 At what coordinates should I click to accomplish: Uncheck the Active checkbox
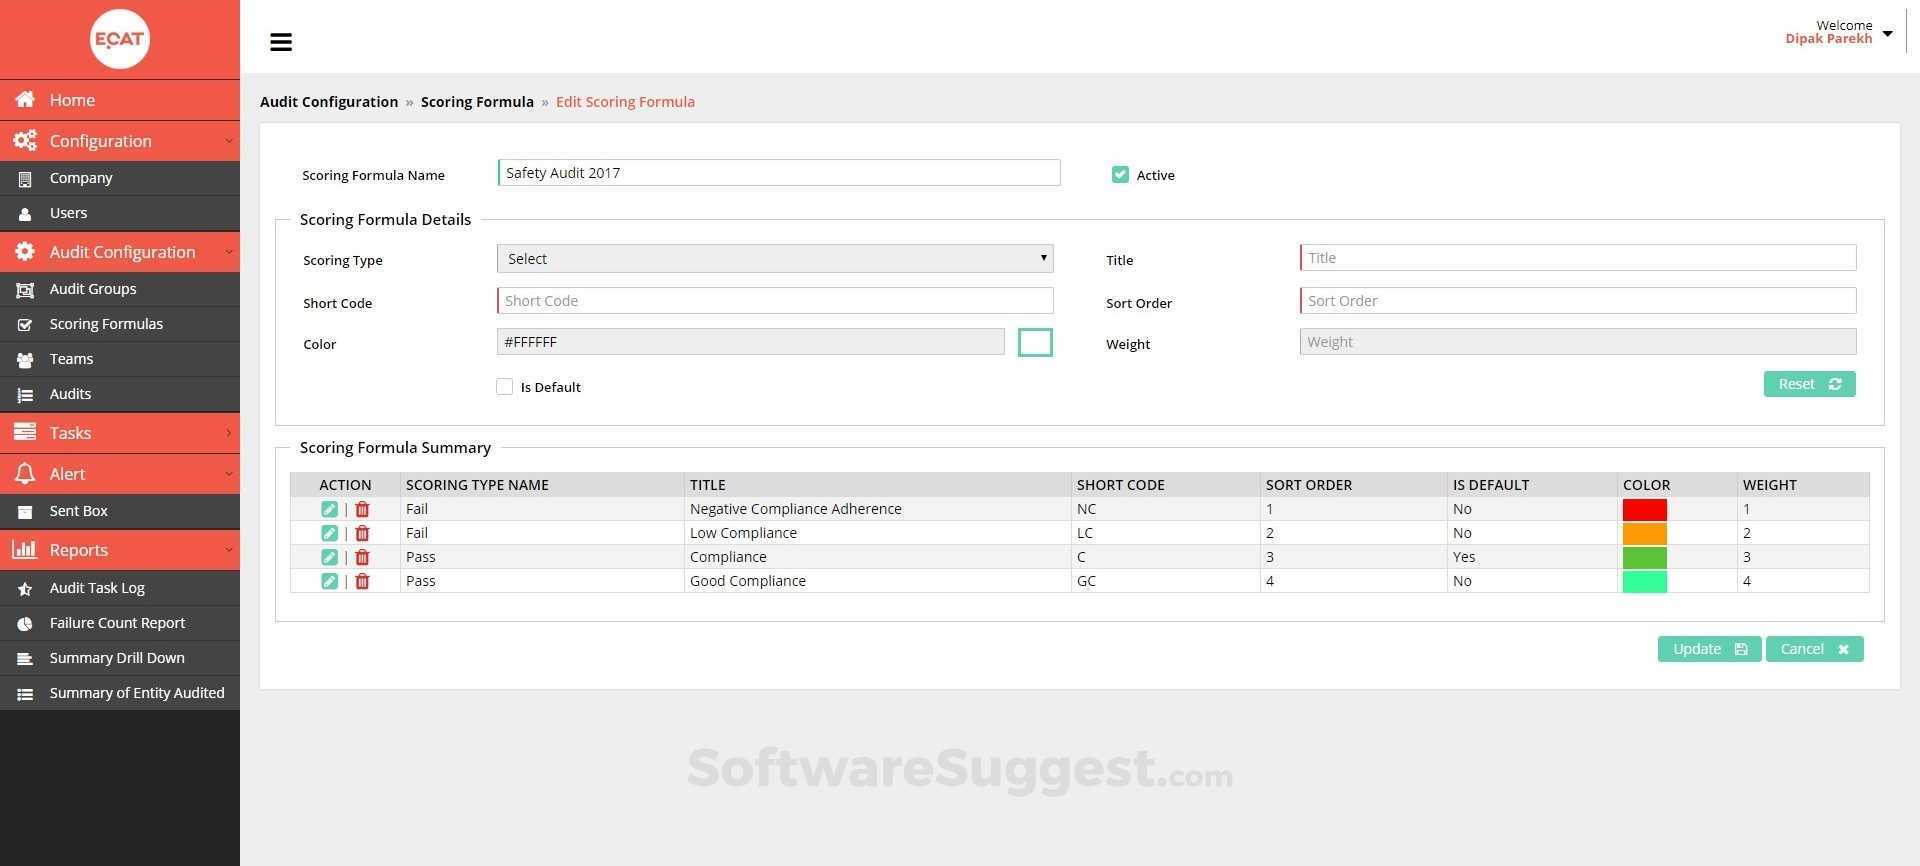(1120, 175)
